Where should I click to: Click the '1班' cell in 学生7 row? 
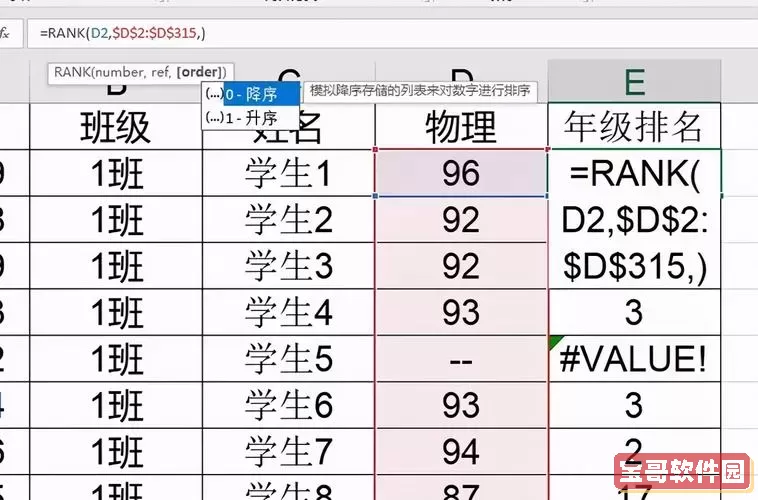[116, 451]
